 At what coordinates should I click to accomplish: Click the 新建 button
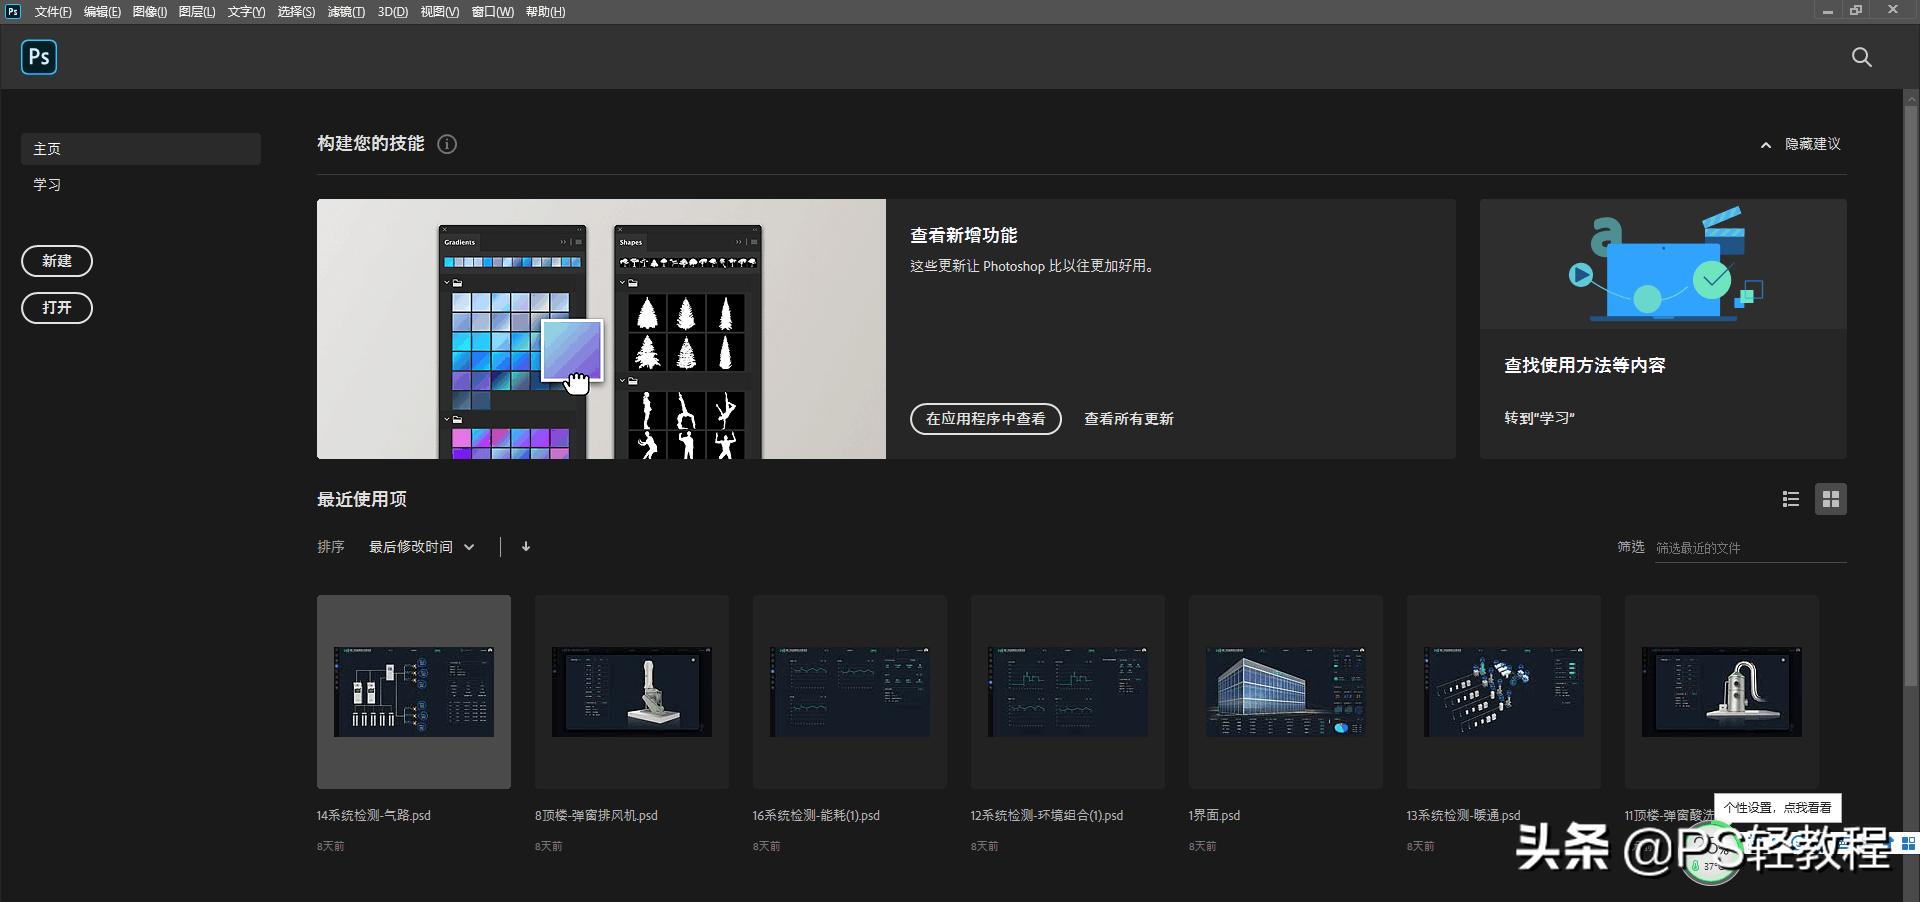click(x=57, y=261)
